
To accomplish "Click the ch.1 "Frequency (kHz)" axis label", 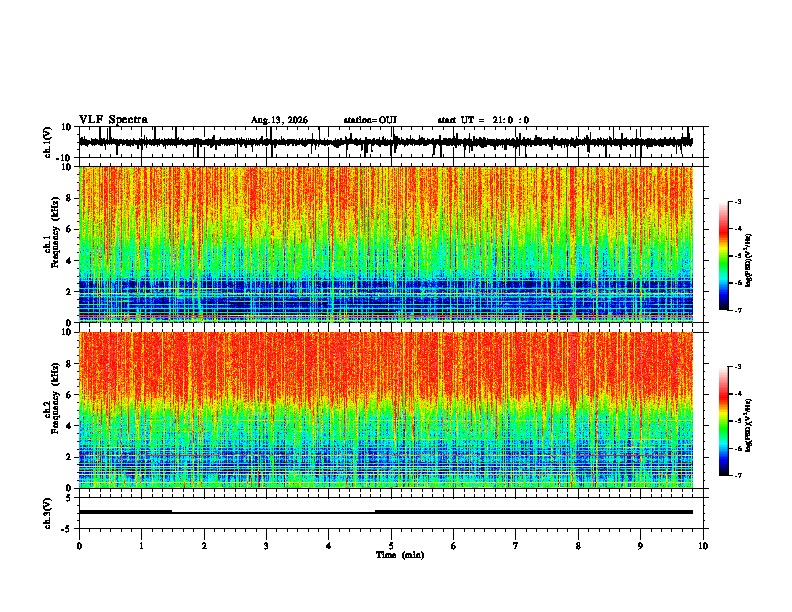I will point(55,231).
